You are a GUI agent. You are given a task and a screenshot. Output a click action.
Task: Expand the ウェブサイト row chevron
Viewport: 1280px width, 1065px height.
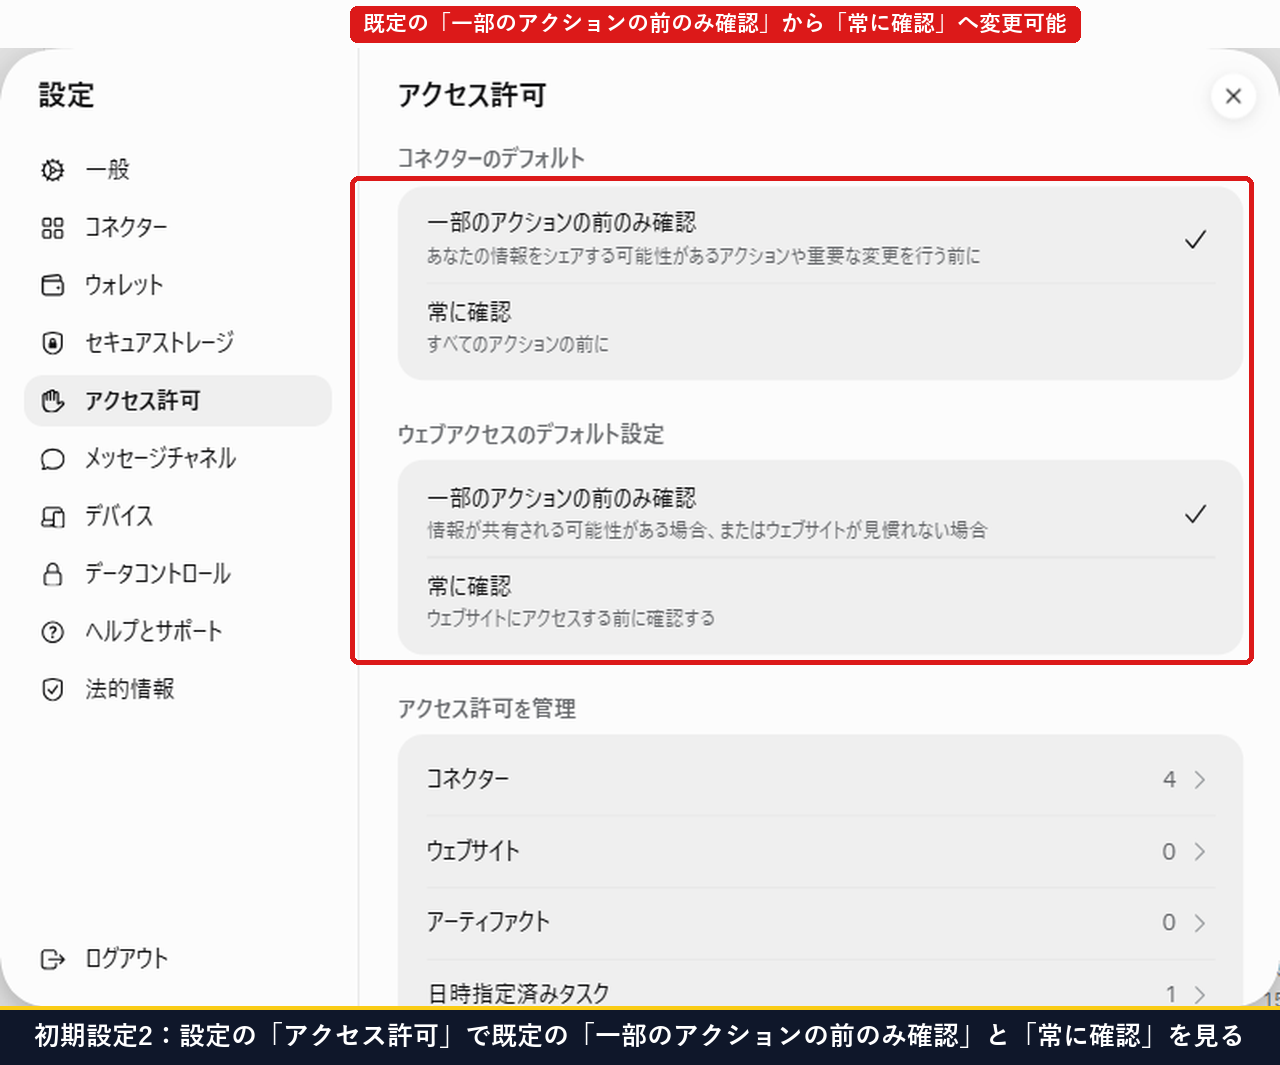coord(1200,852)
